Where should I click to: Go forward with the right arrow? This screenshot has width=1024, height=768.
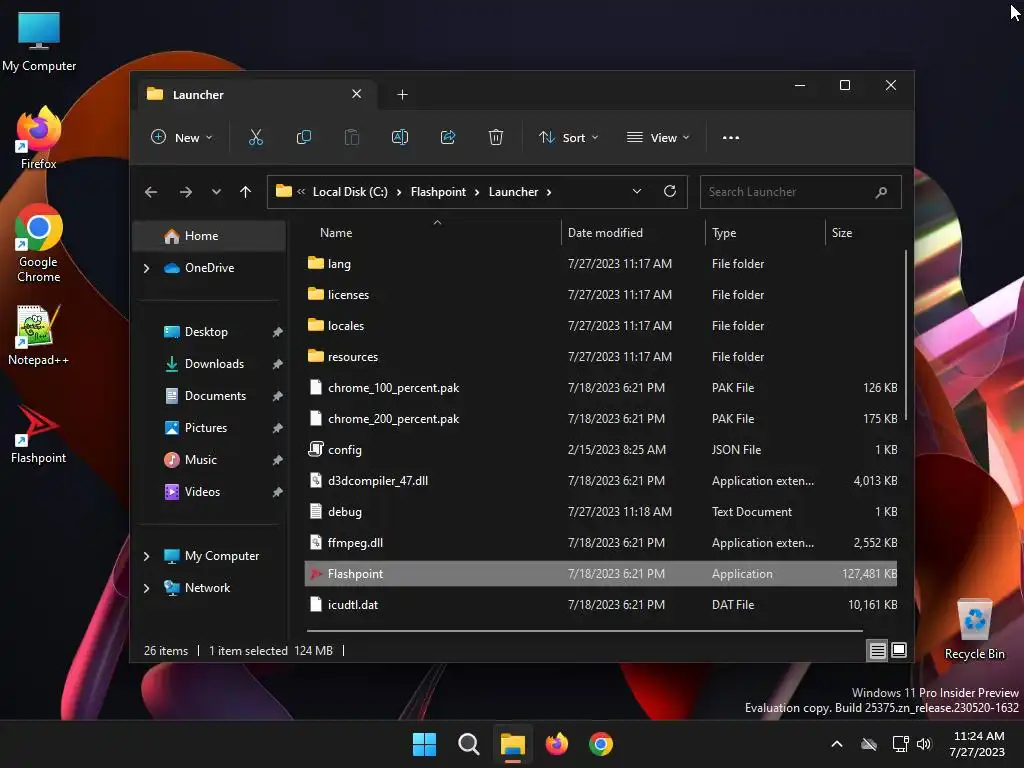[x=185, y=192]
